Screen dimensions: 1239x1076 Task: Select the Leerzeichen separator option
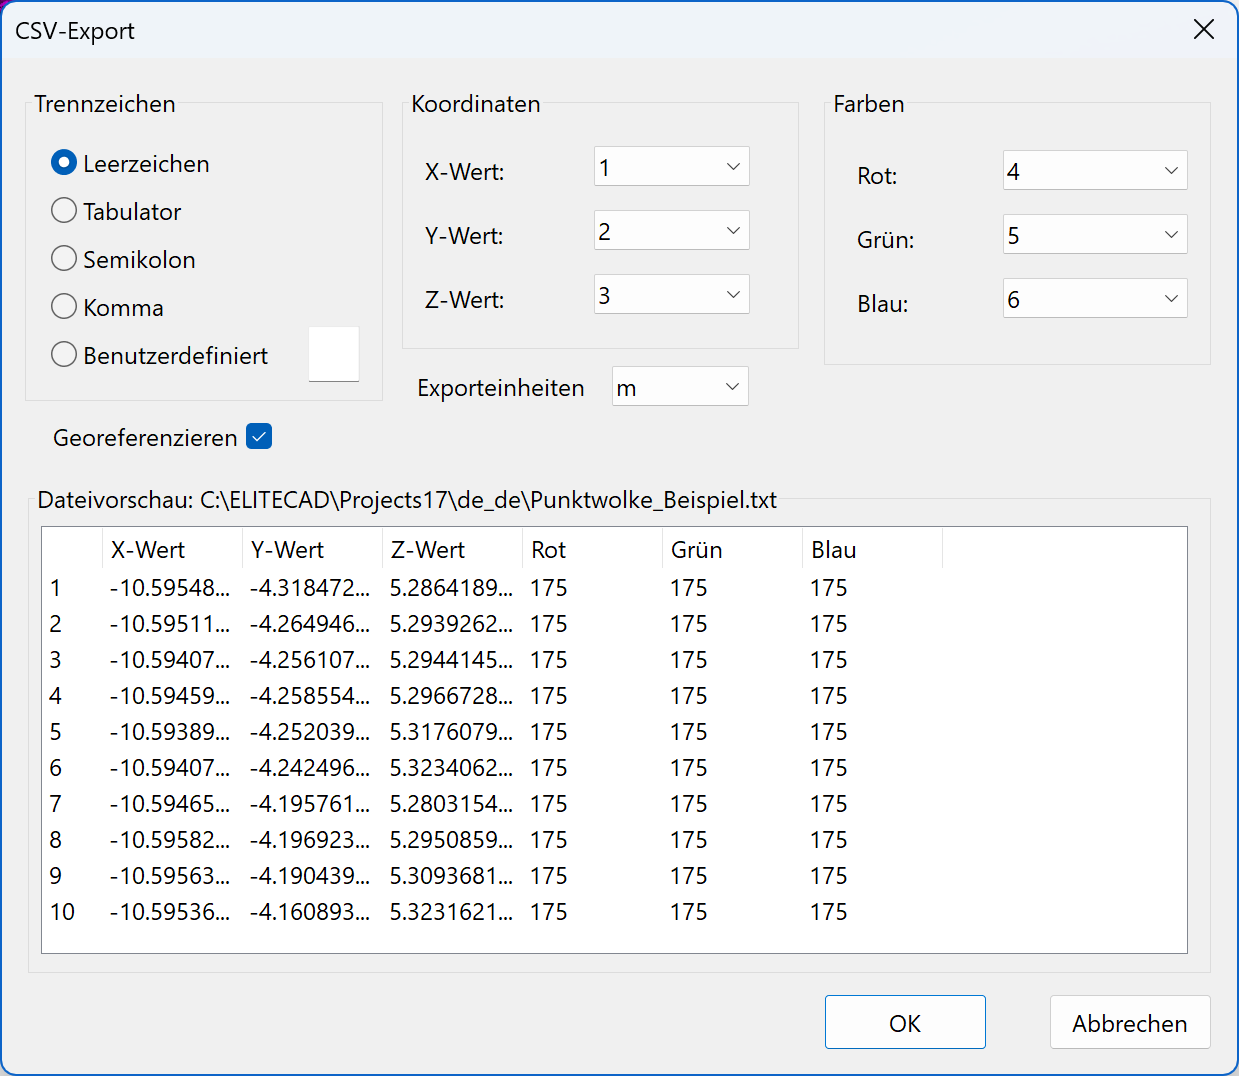(x=64, y=163)
